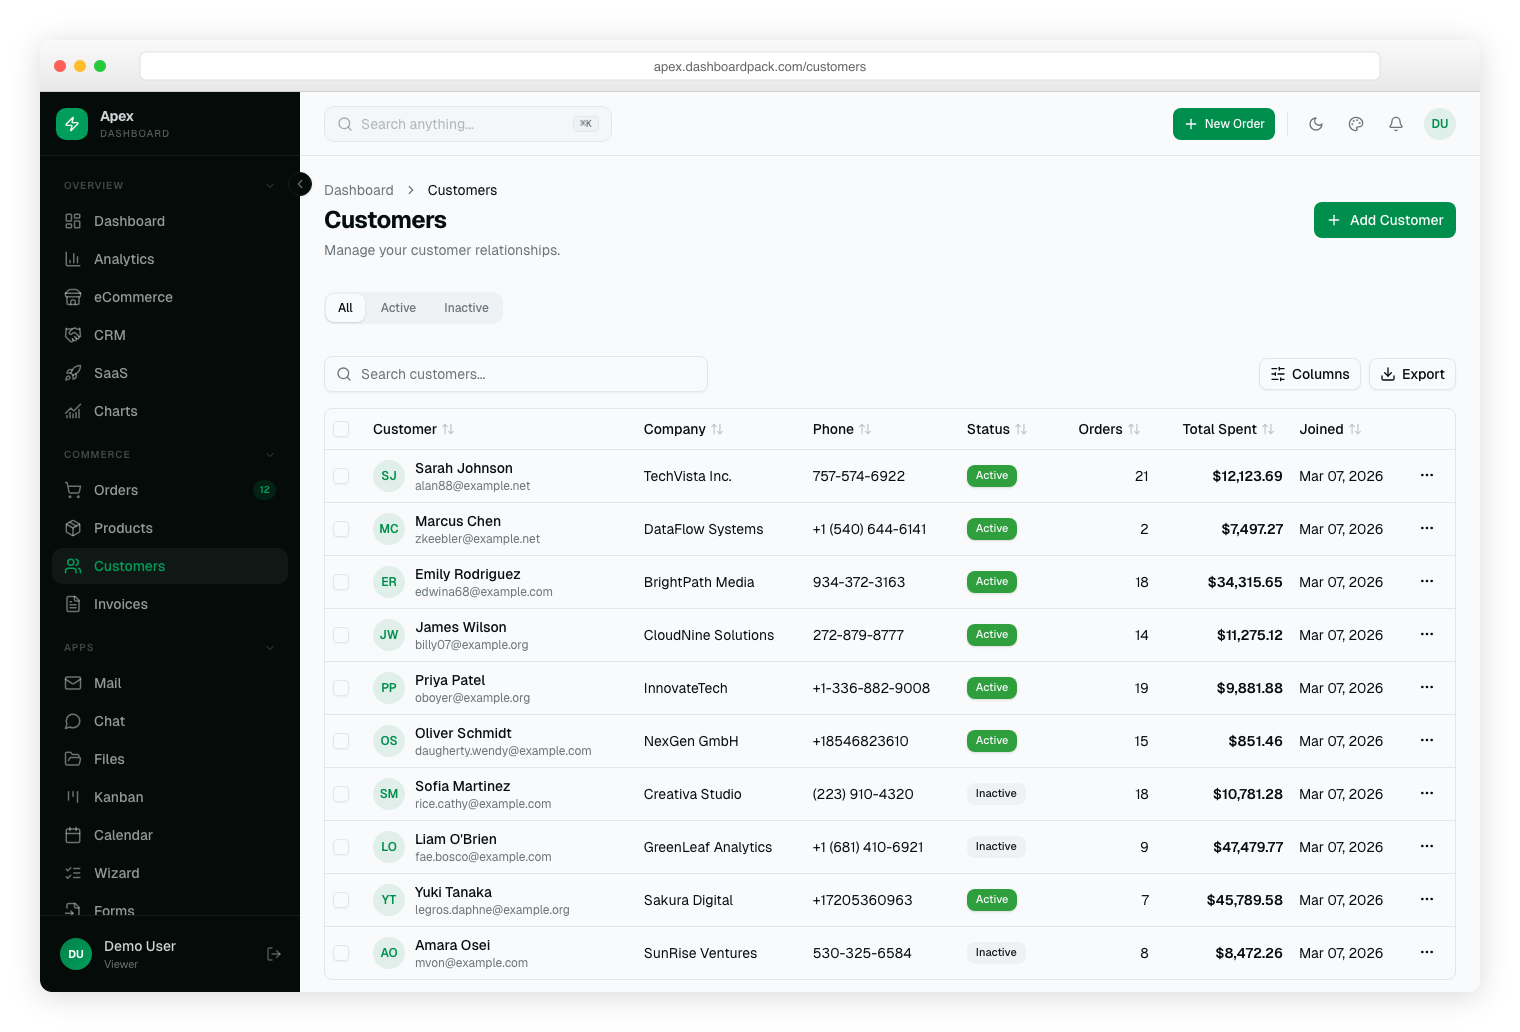This screenshot has width=1520, height=1032.
Task: Open the theme palette picker
Action: coord(1356,124)
